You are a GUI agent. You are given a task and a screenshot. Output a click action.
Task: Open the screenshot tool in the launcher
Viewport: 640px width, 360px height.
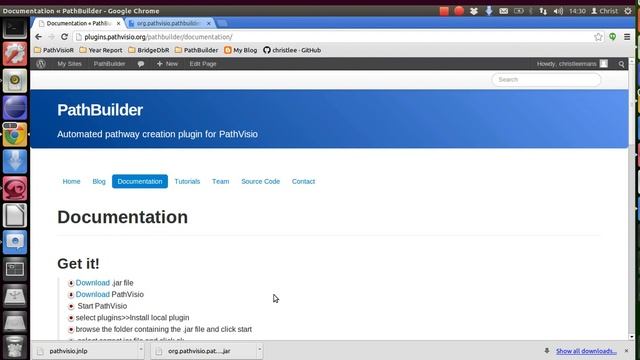pyautogui.click(x=15, y=242)
